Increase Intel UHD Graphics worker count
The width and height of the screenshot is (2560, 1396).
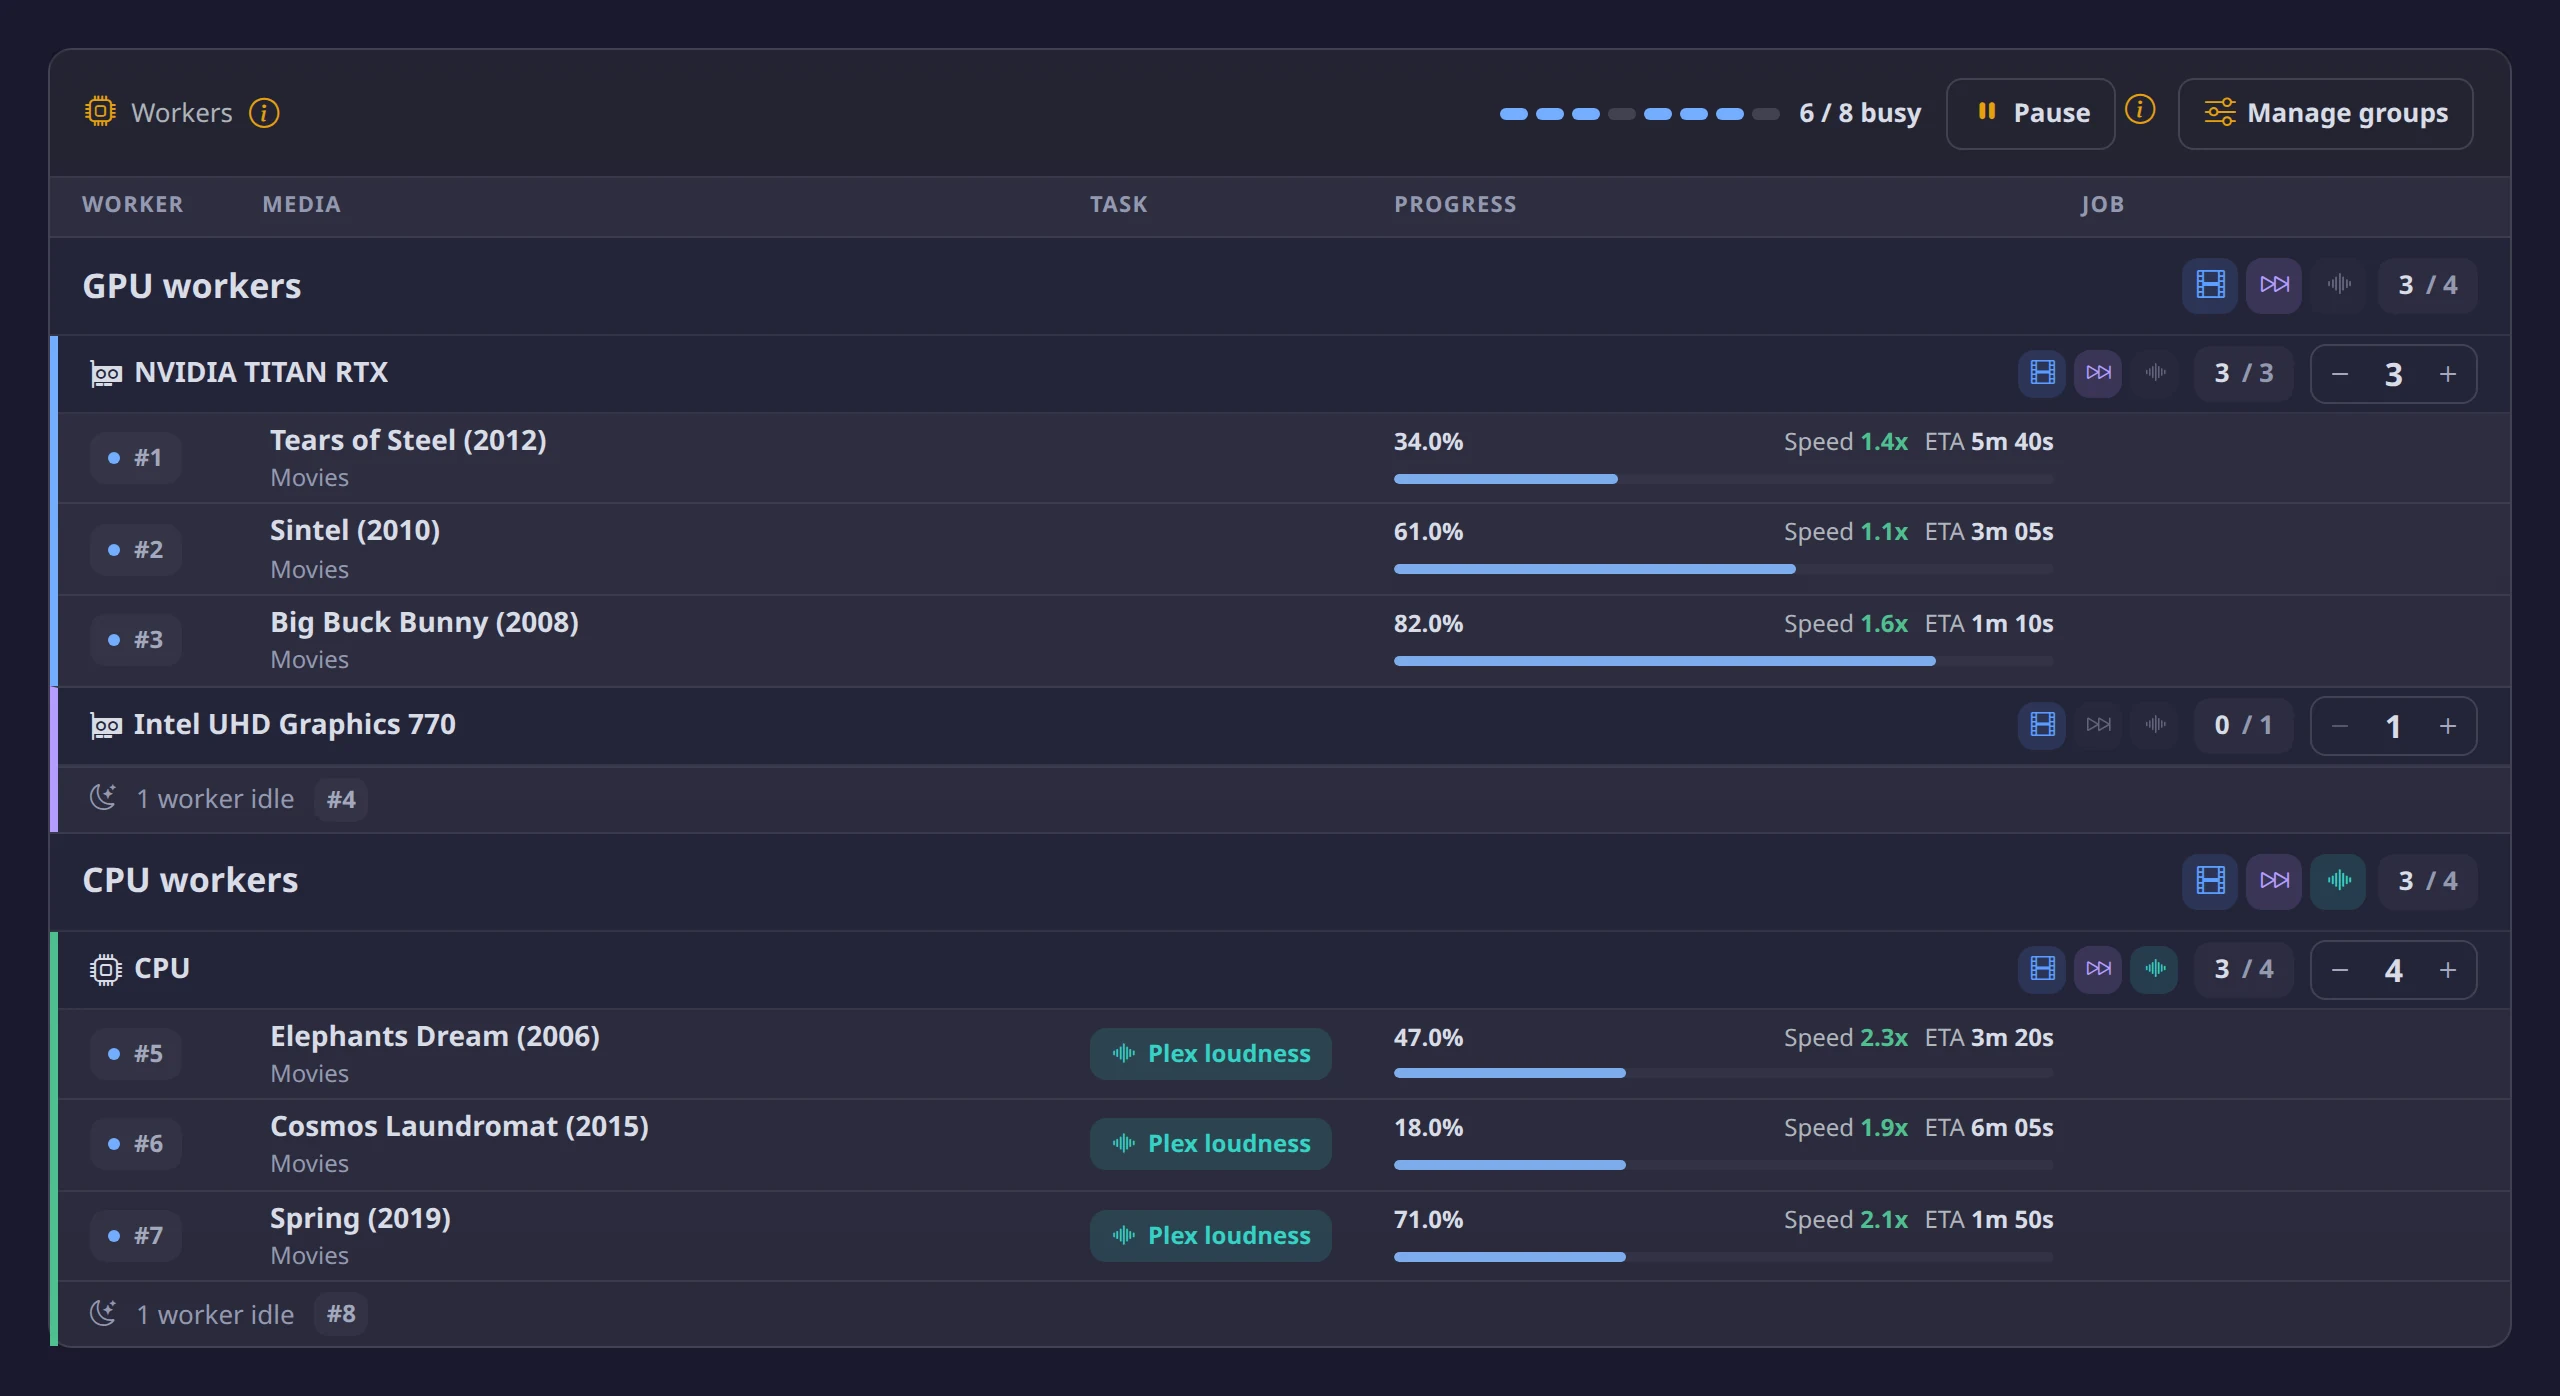pyautogui.click(x=2448, y=727)
